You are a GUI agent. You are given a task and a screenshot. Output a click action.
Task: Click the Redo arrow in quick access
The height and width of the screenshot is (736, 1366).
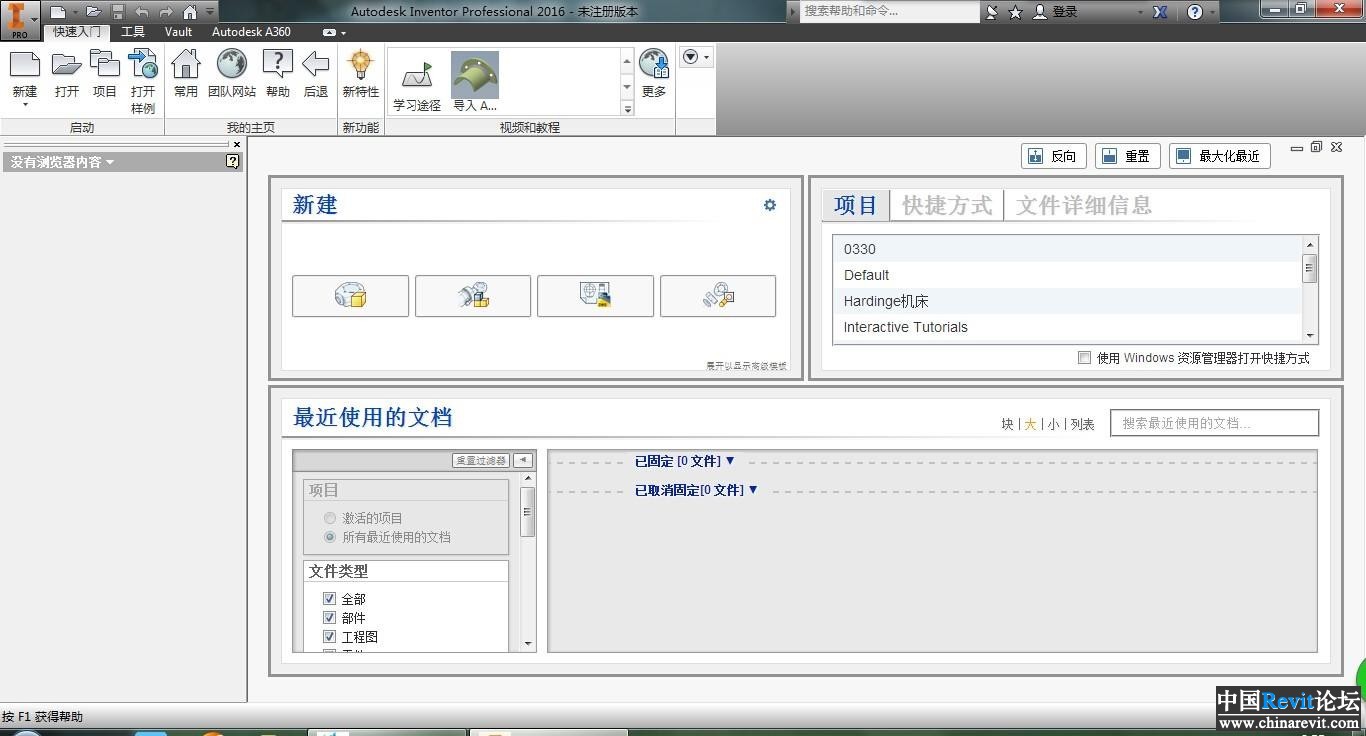click(x=166, y=12)
